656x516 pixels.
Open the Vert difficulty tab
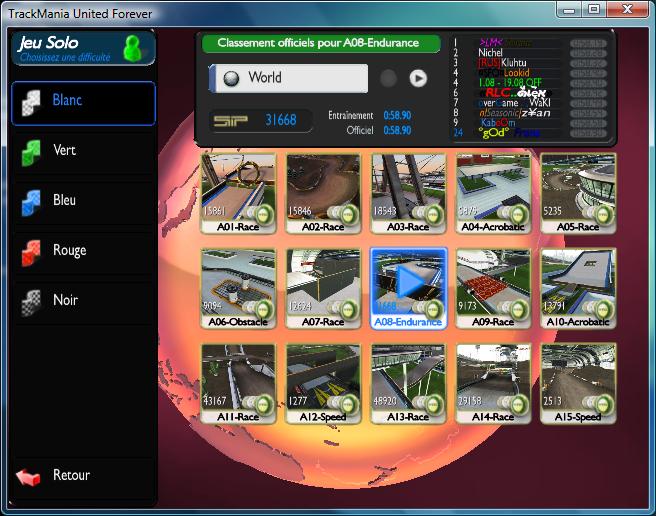[84, 151]
